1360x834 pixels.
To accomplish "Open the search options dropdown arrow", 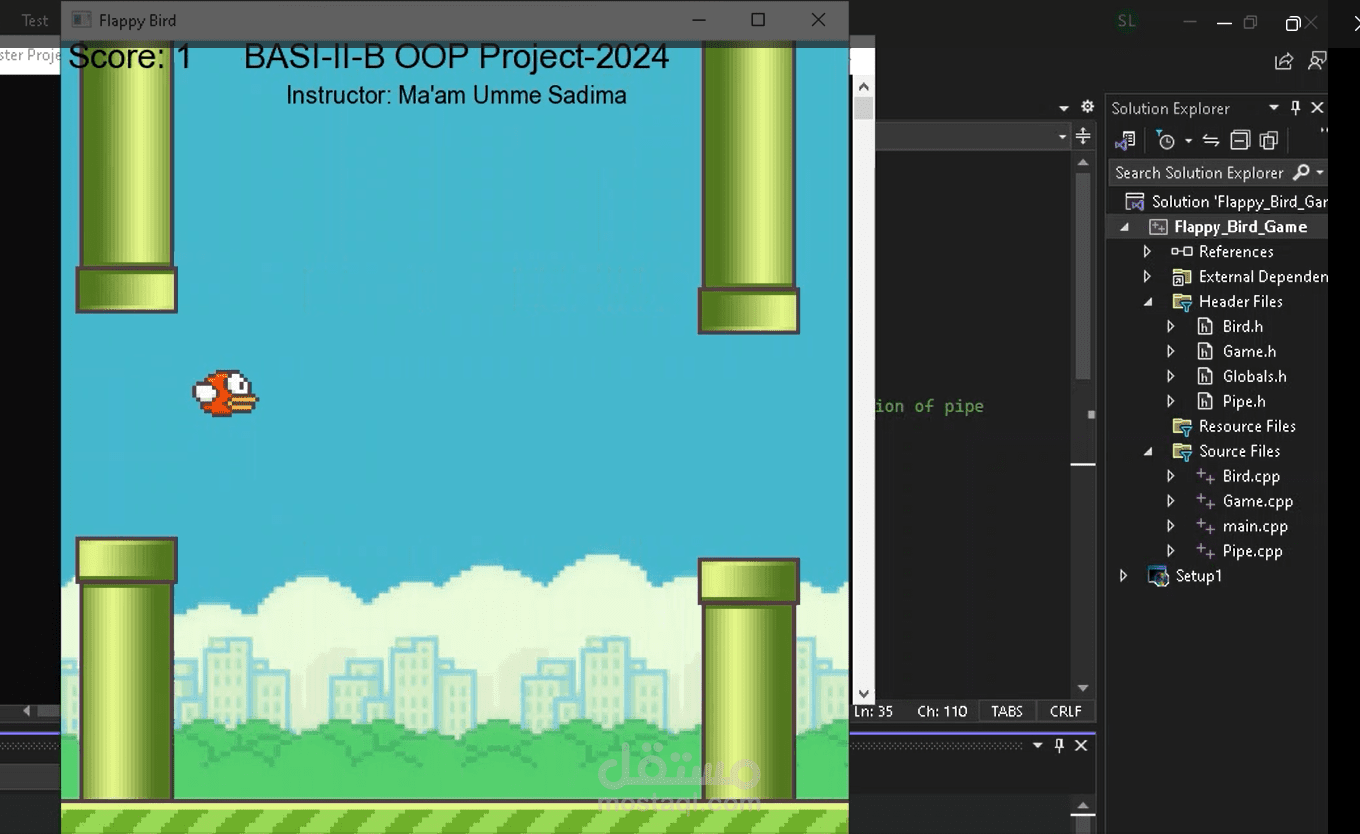I will [1320, 172].
